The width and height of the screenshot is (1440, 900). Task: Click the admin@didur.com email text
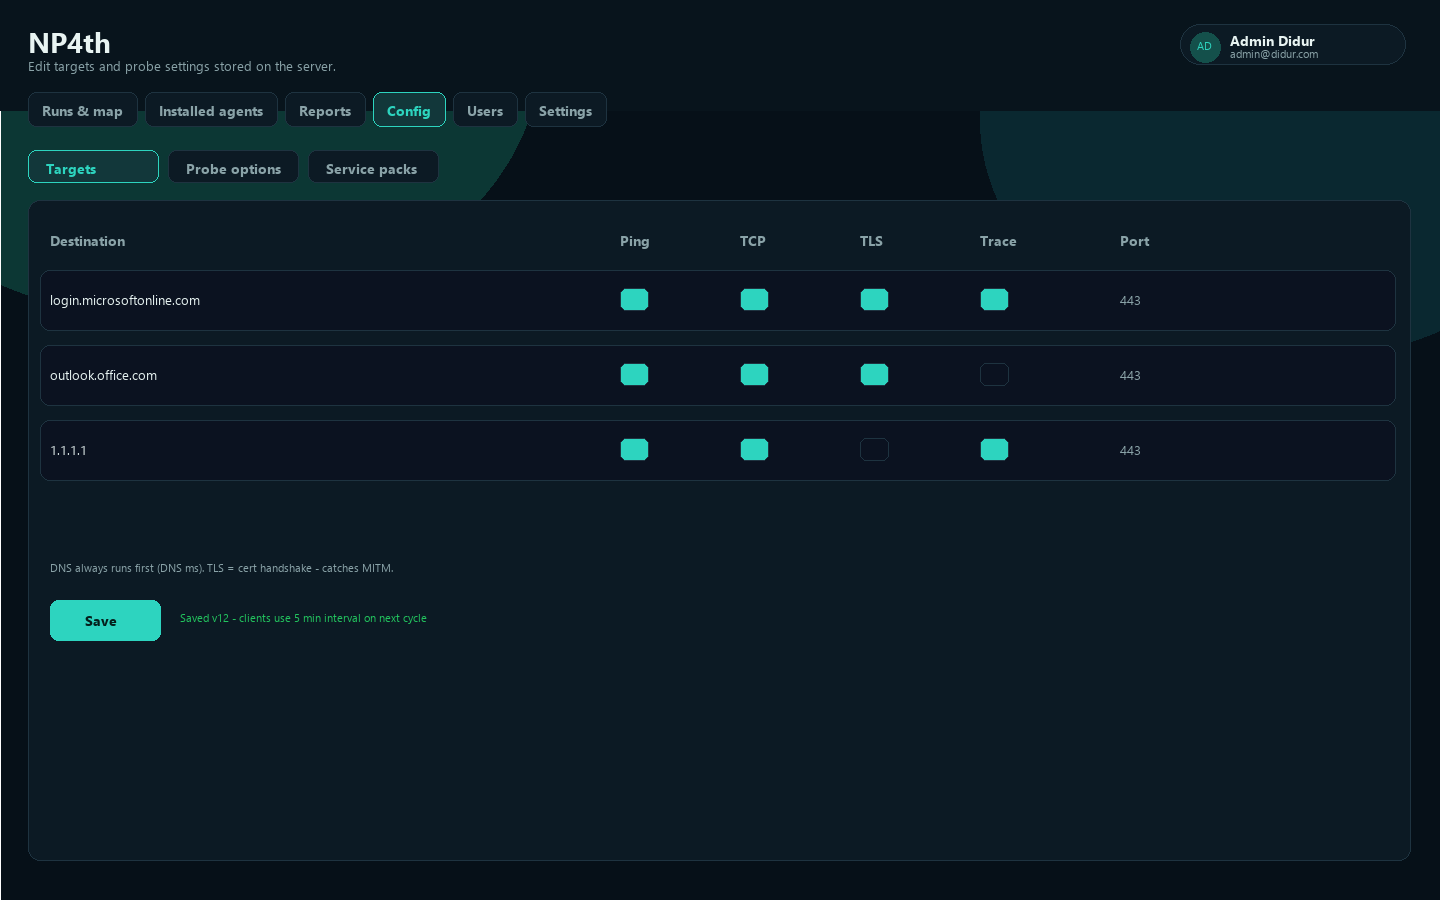point(1274,55)
